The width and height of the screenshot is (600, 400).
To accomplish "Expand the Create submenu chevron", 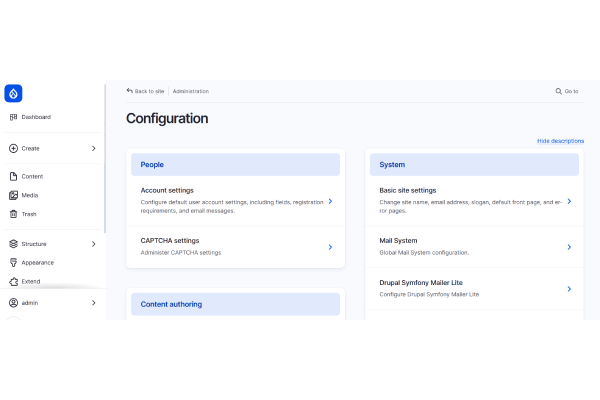I will 93,148.
